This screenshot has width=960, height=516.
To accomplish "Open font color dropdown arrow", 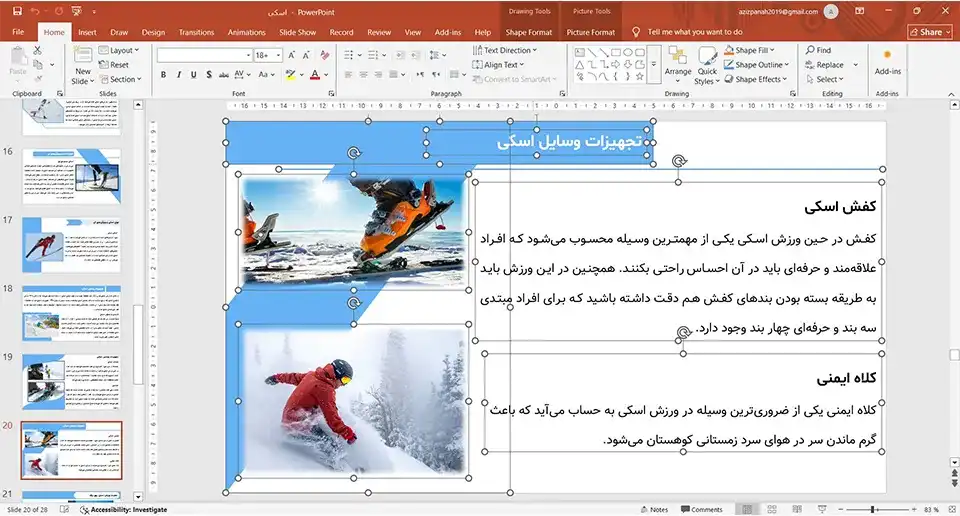I will tap(326, 75).
